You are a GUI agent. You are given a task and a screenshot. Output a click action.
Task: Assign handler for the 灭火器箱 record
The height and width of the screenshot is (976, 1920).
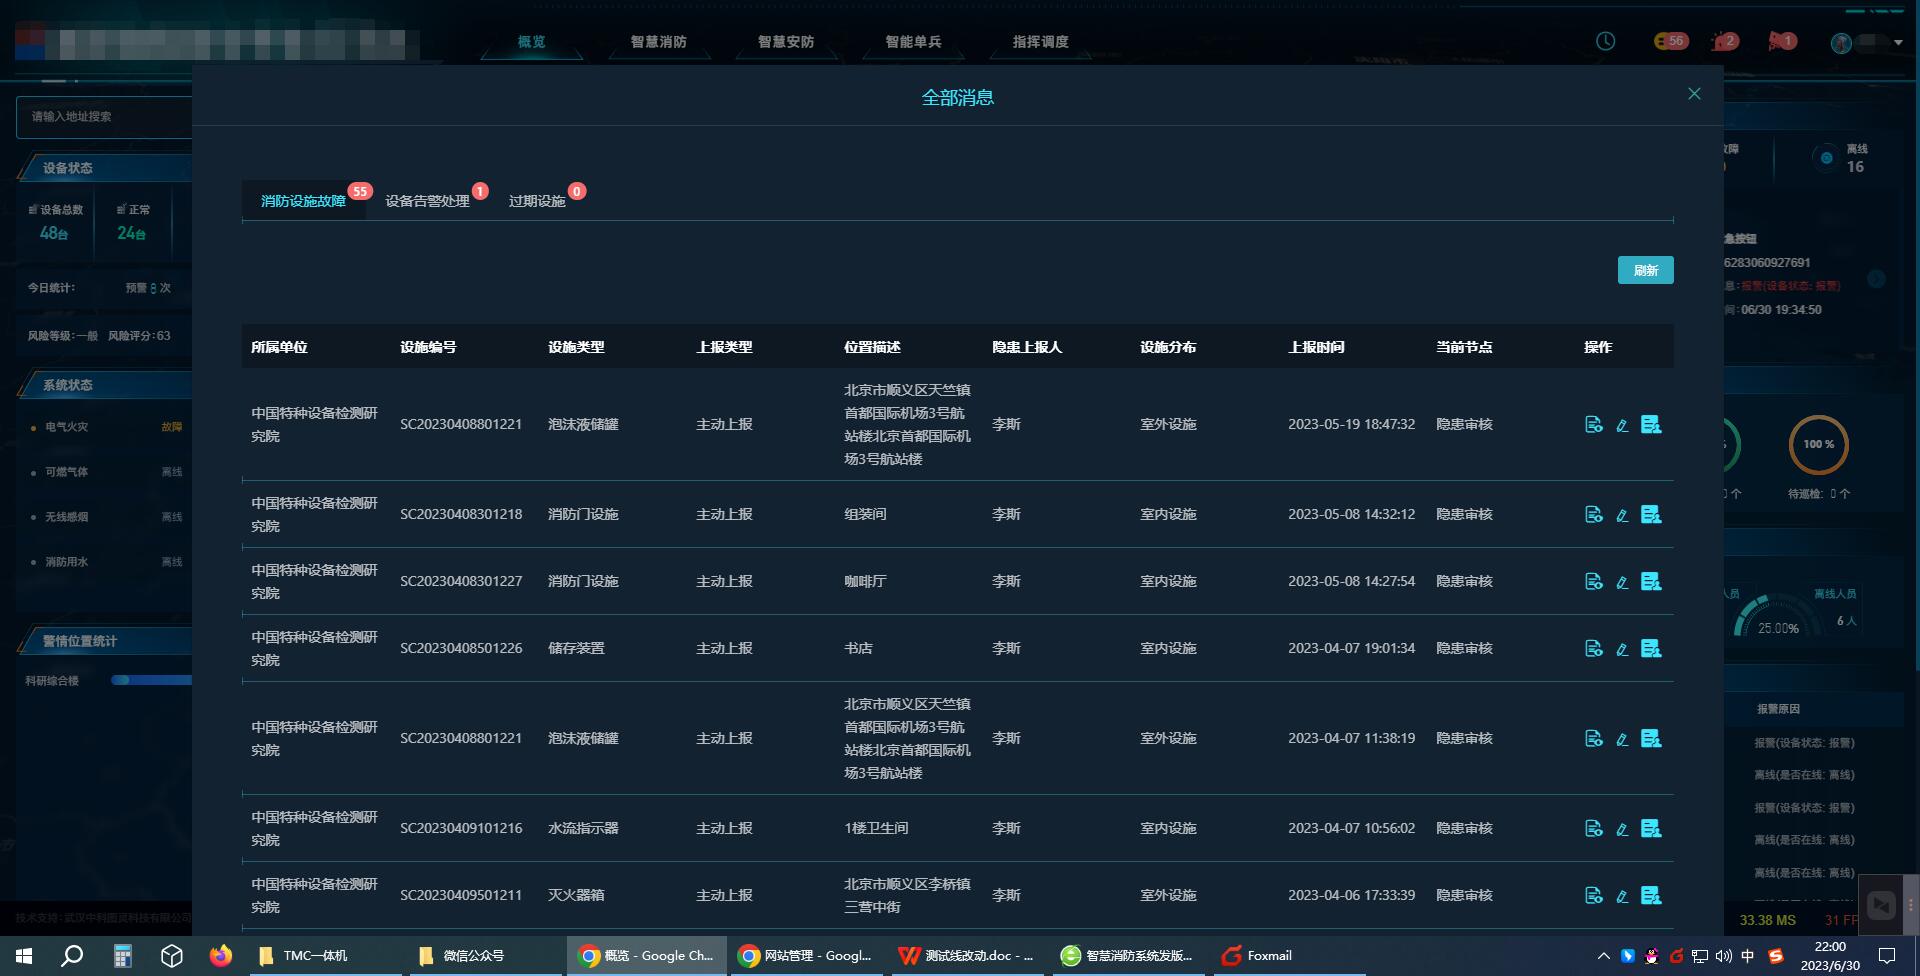[x=1651, y=896]
